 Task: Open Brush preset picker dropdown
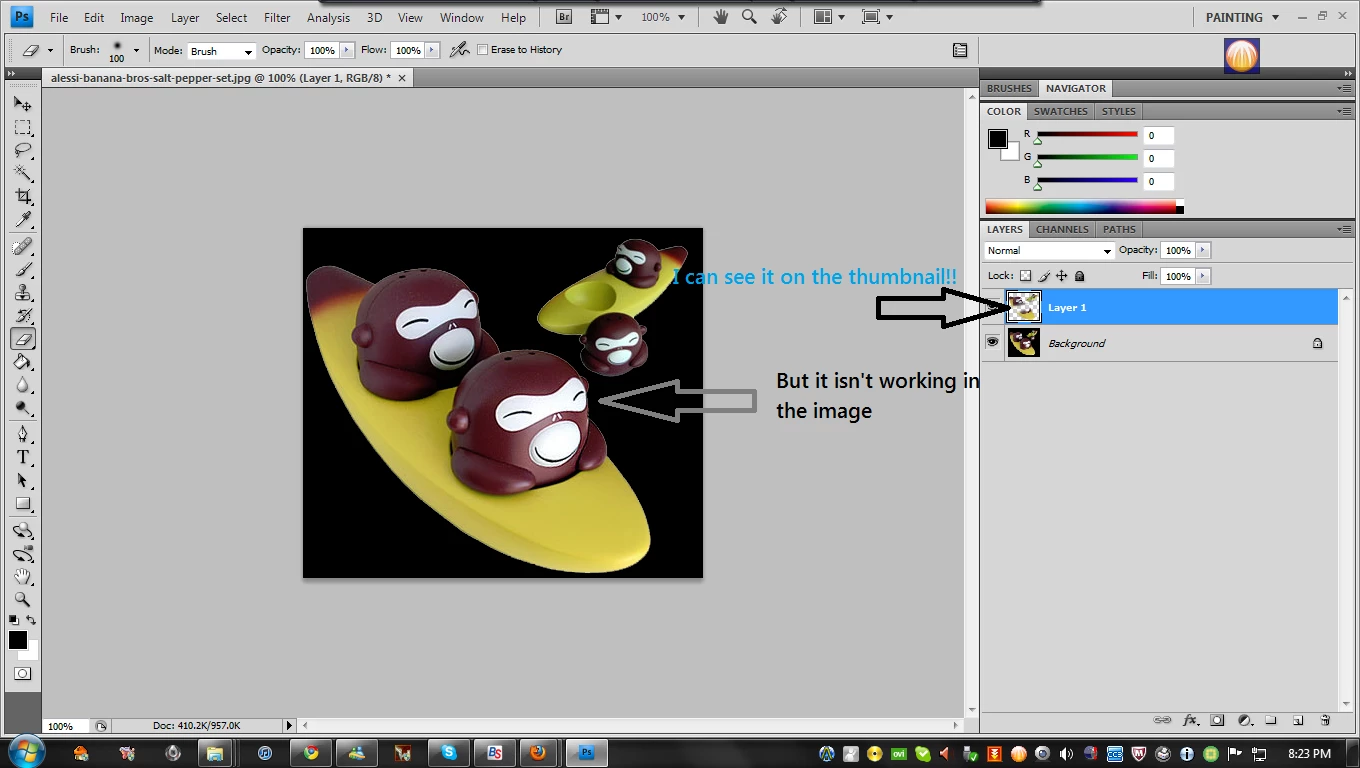pyautogui.click(x=136, y=50)
